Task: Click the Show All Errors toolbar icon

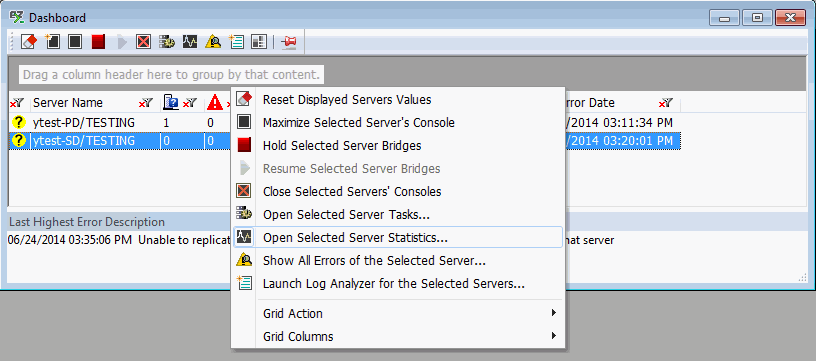Action: [213, 42]
